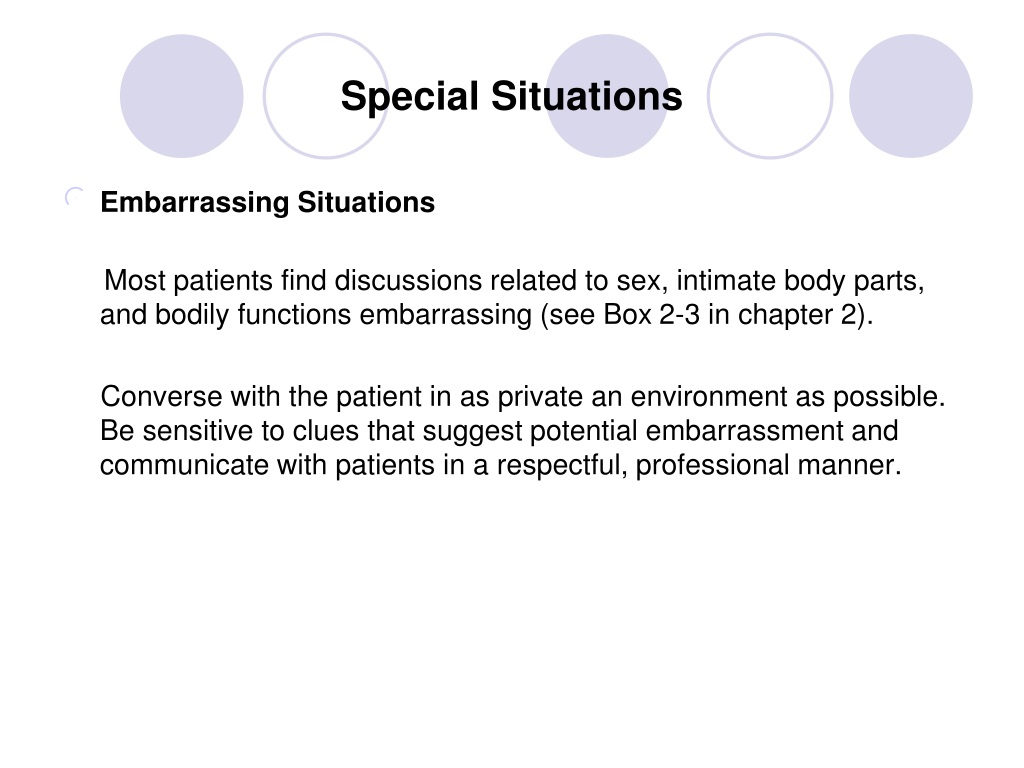
Task: Click the last filled lavender circle
Action: point(911,96)
